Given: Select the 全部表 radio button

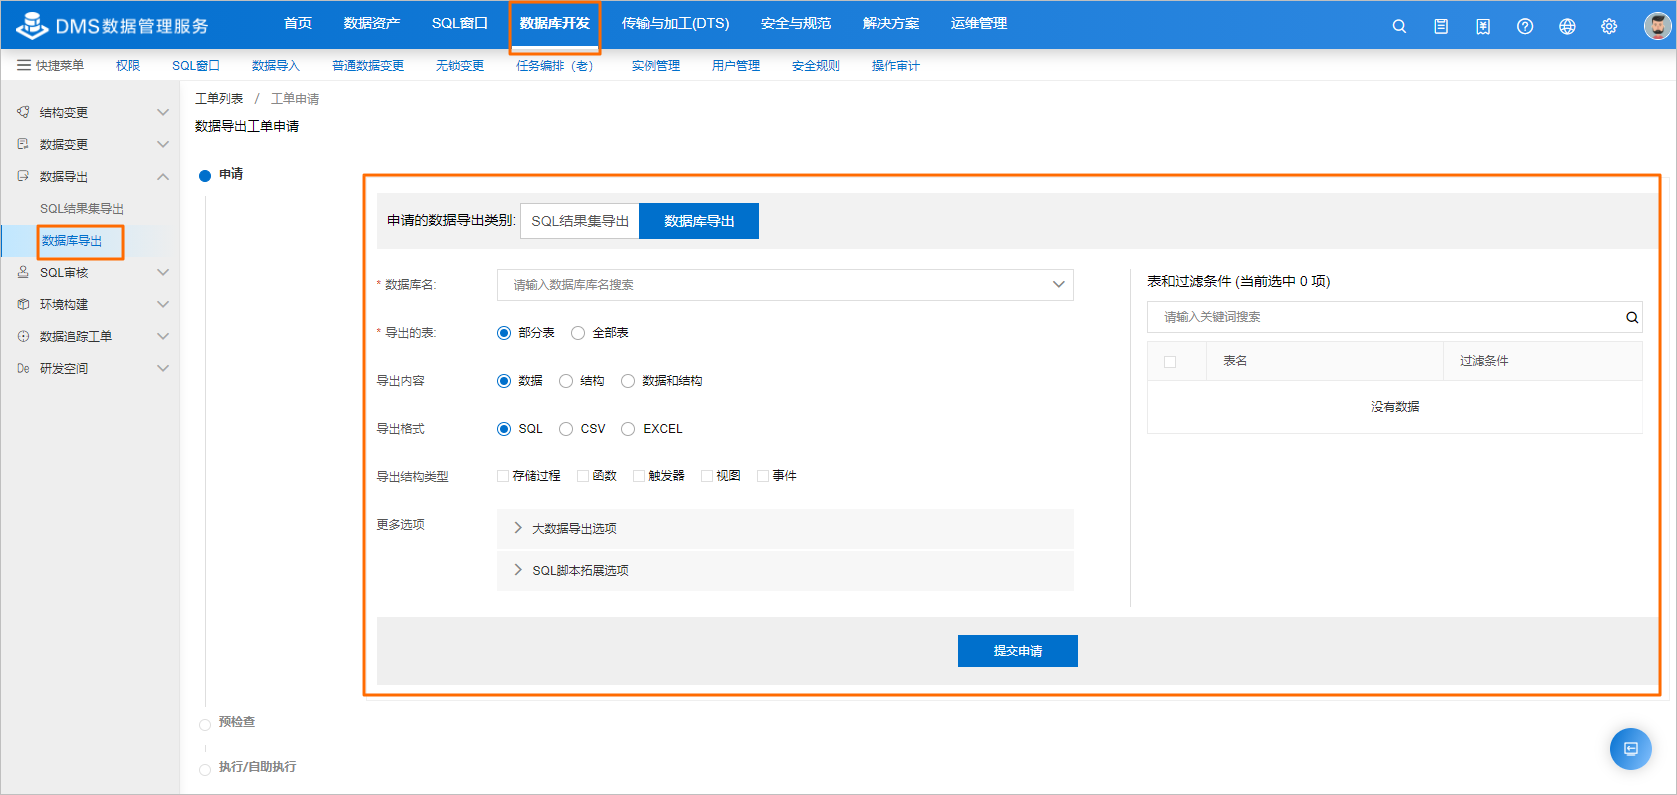Looking at the screenshot, I should [578, 333].
